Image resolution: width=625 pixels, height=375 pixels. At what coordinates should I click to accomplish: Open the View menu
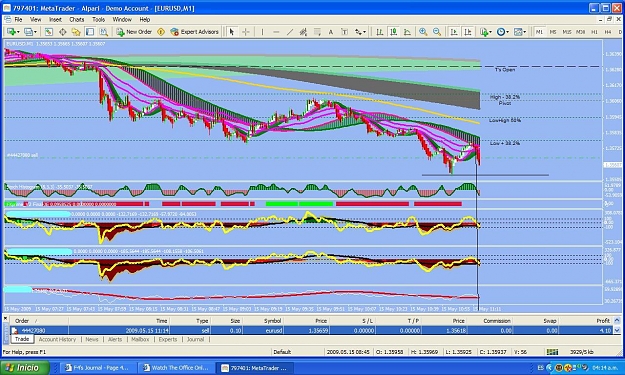click(x=35, y=19)
